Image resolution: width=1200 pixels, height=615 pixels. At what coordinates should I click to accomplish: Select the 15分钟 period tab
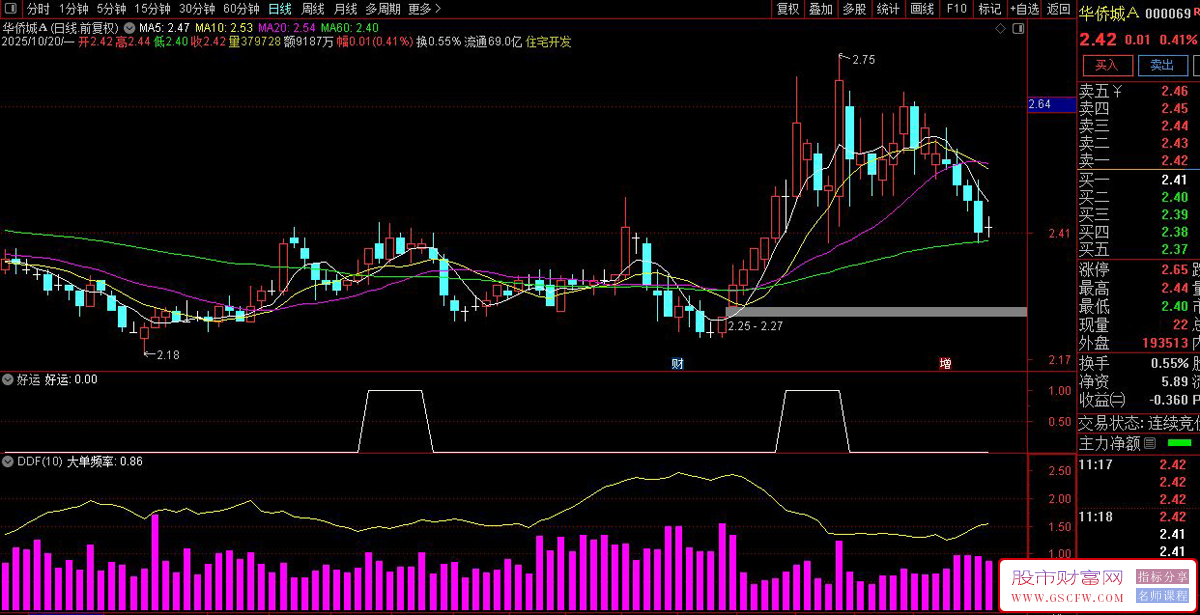(152, 9)
